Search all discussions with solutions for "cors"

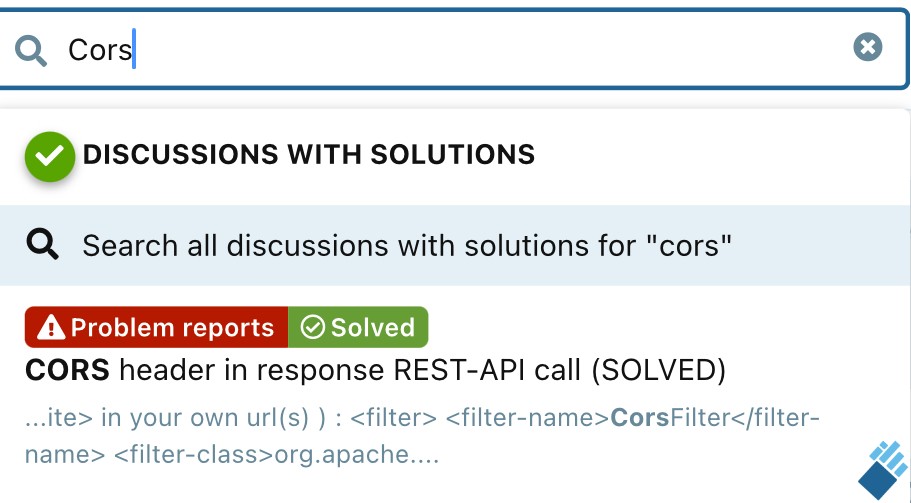(x=456, y=245)
